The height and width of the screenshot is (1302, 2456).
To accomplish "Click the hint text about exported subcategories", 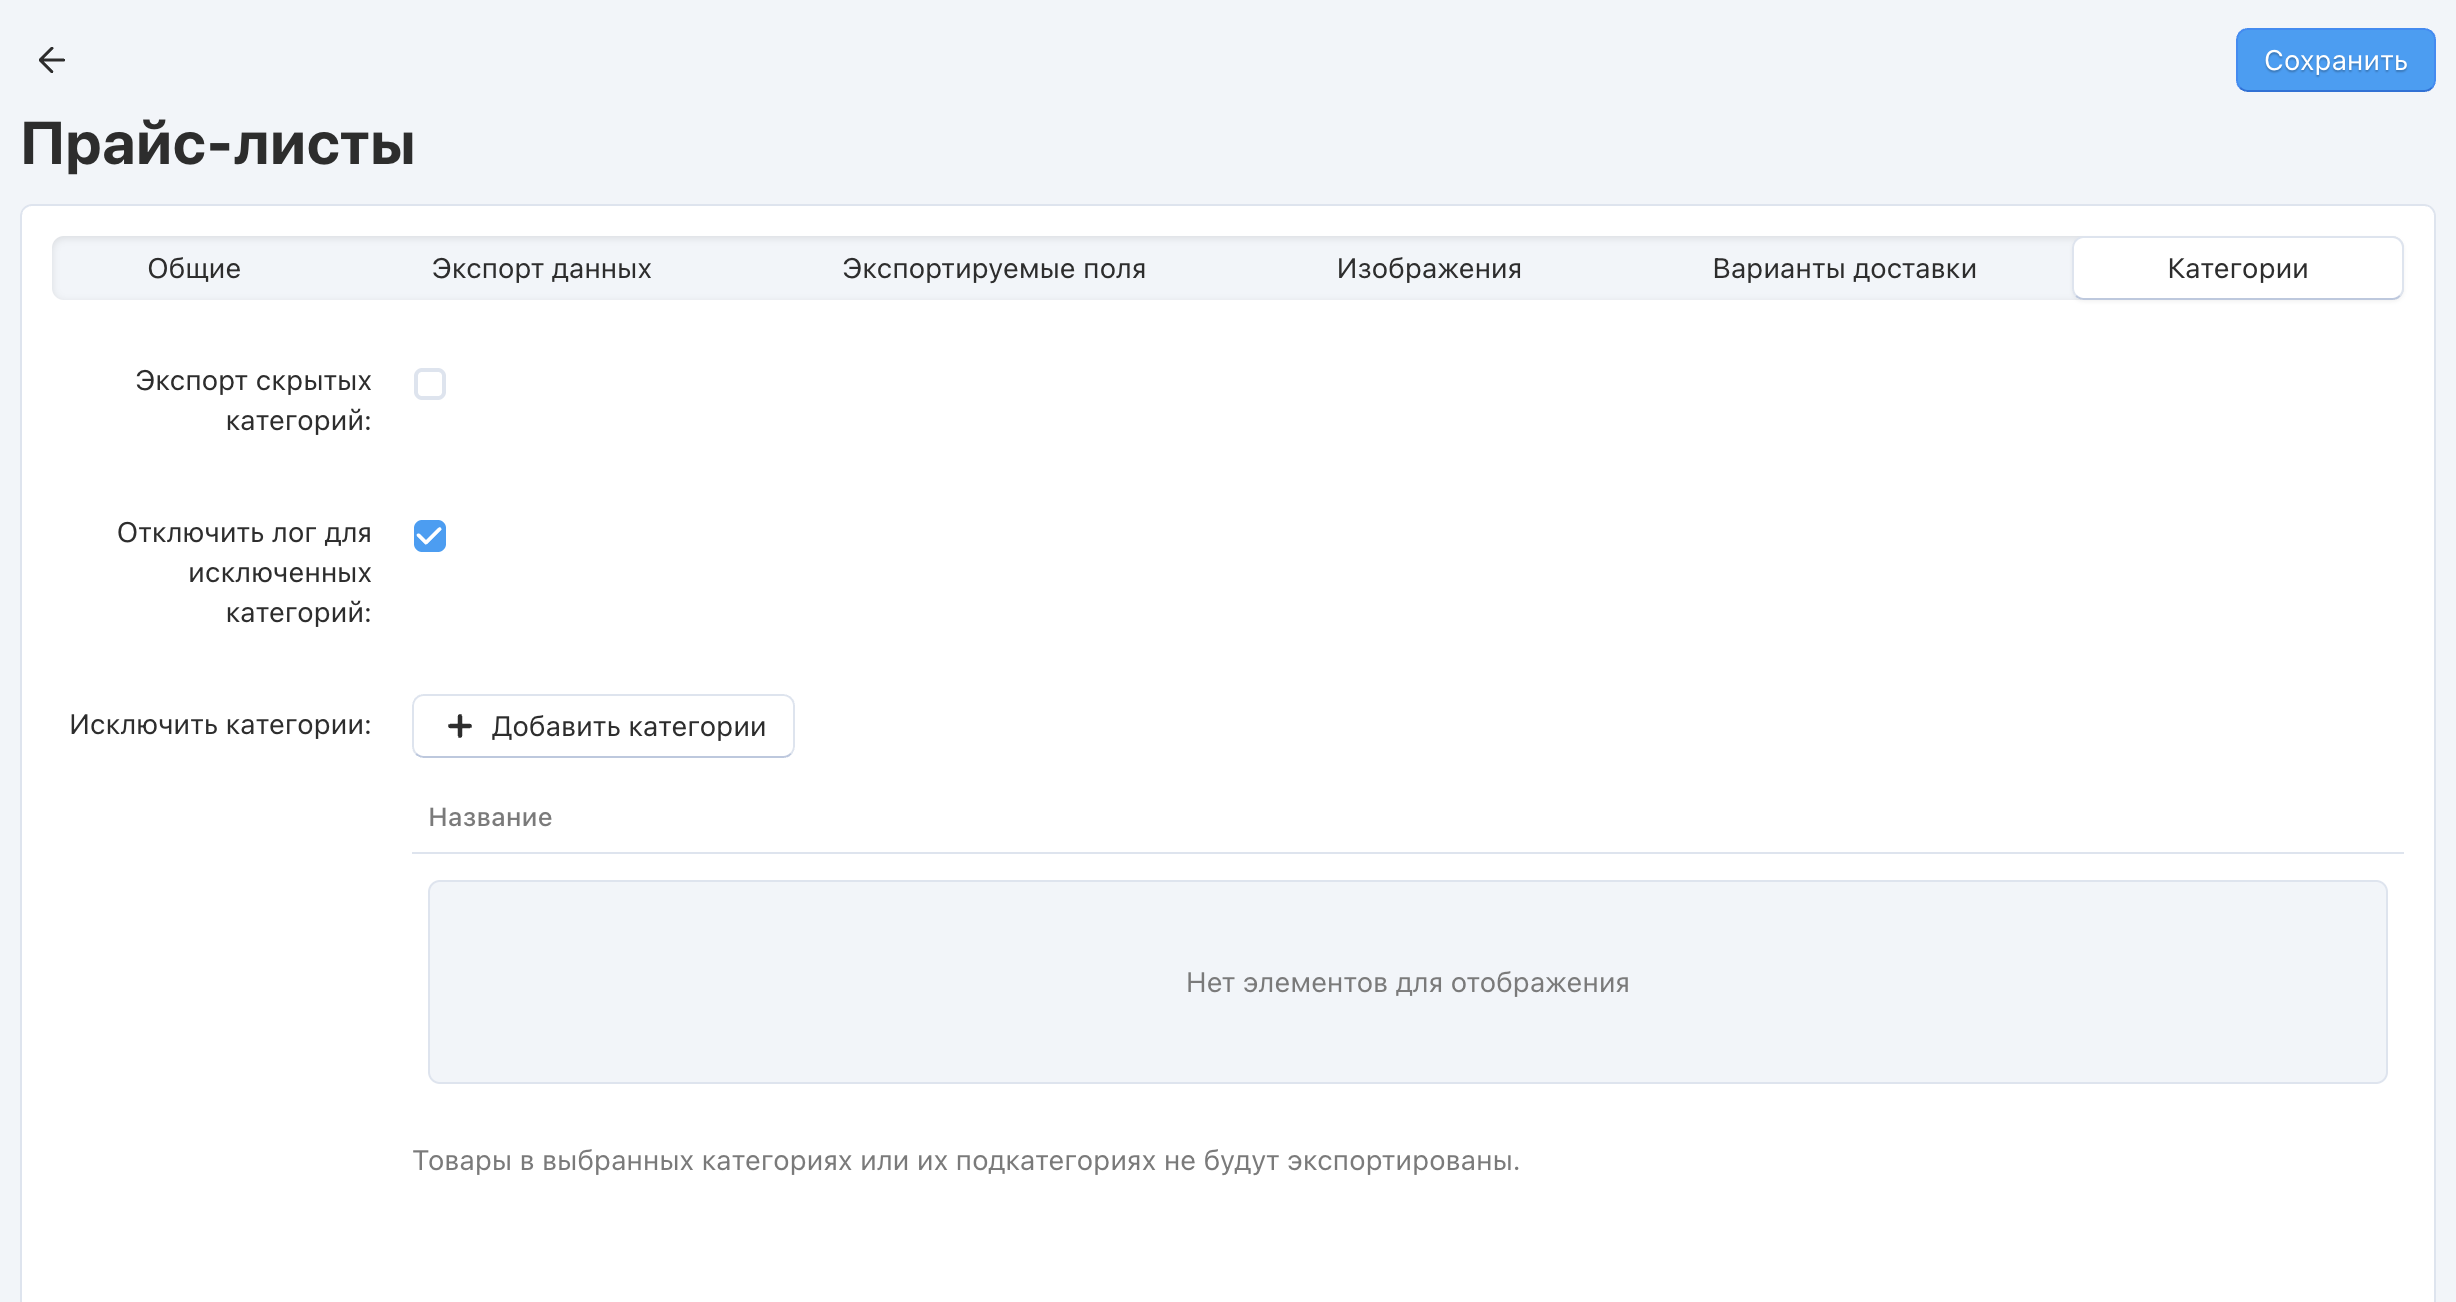I will click(x=965, y=1160).
